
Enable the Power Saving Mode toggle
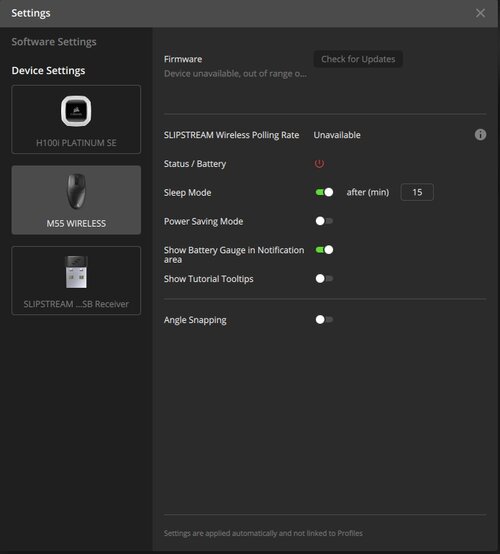tap(324, 221)
